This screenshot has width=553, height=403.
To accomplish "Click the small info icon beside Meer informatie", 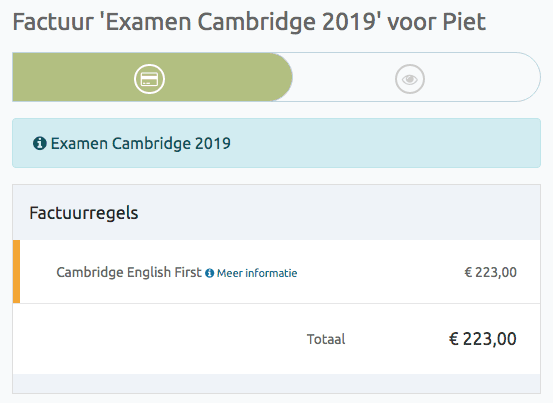I will [x=209, y=273].
